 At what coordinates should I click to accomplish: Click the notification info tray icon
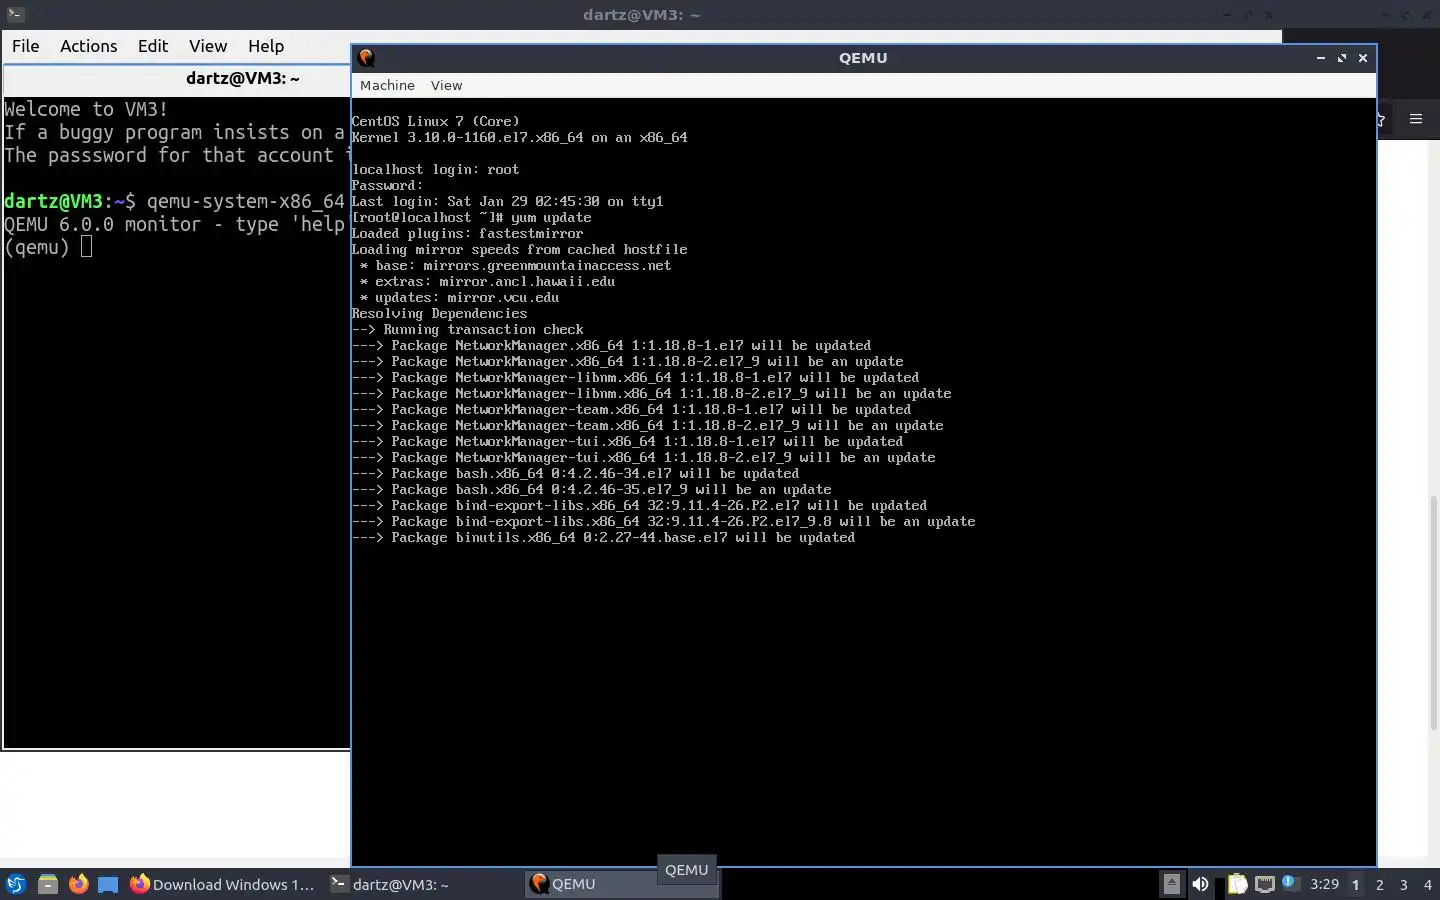[1289, 883]
